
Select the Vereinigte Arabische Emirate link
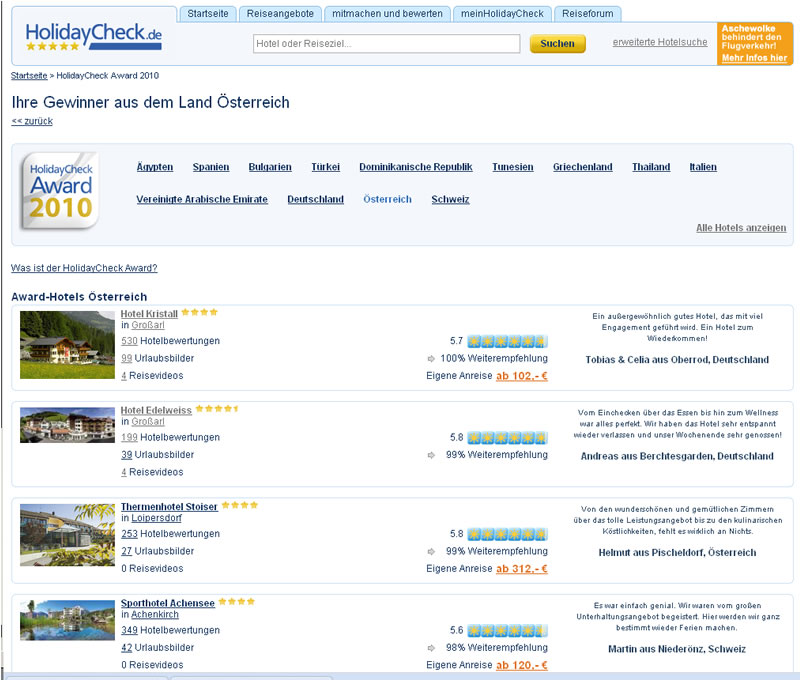coord(202,199)
